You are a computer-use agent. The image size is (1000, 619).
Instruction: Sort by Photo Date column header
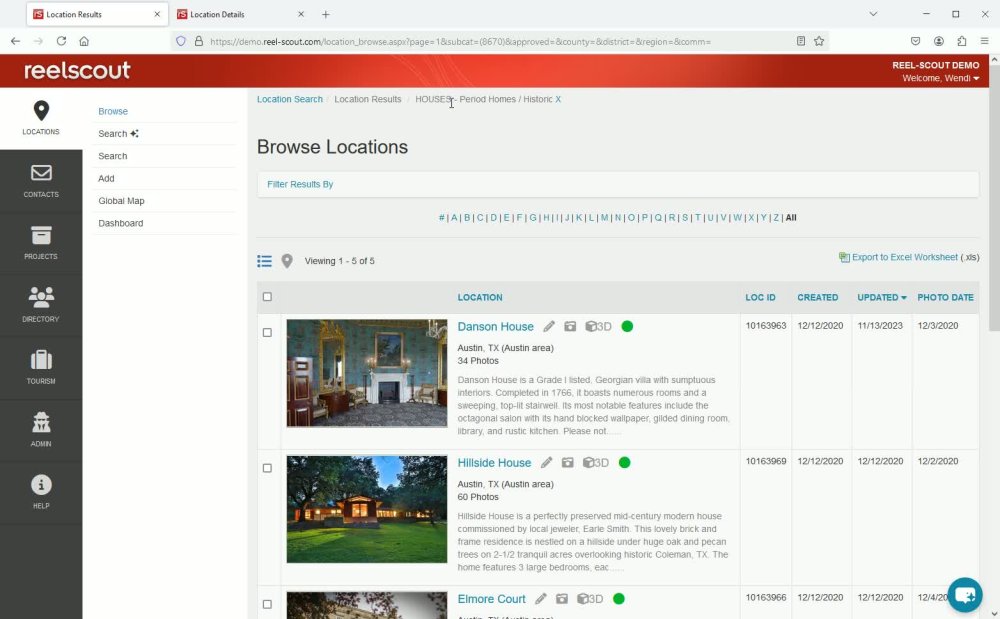pos(945,297)
